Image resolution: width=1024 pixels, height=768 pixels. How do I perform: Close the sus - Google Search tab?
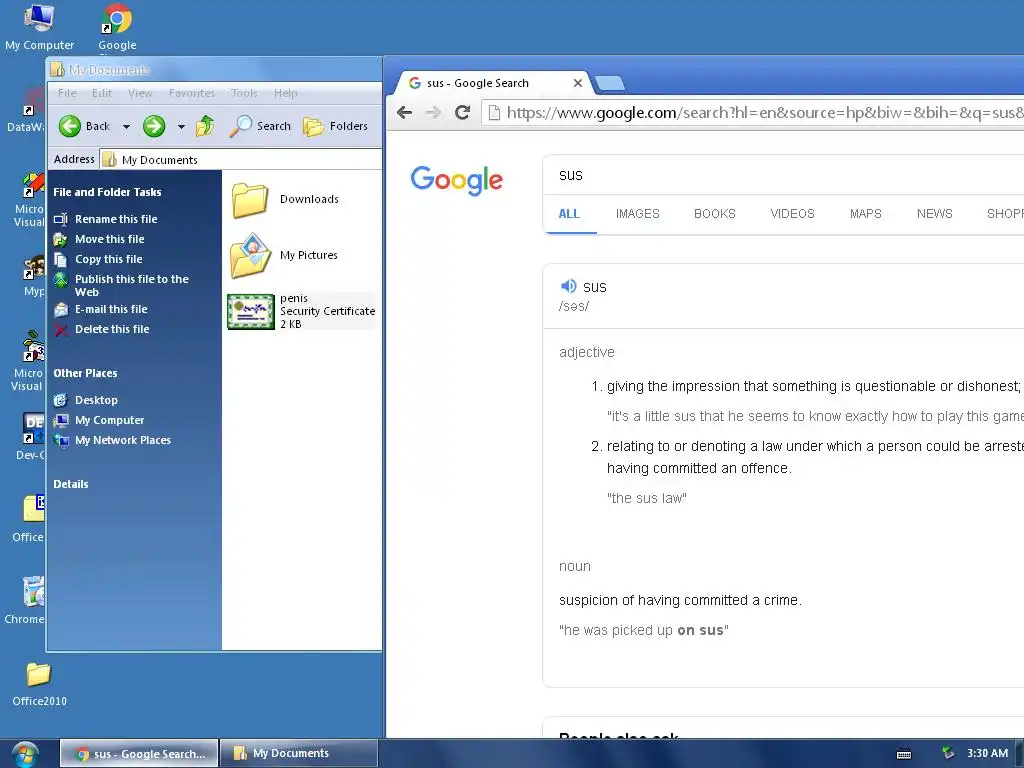577,83
